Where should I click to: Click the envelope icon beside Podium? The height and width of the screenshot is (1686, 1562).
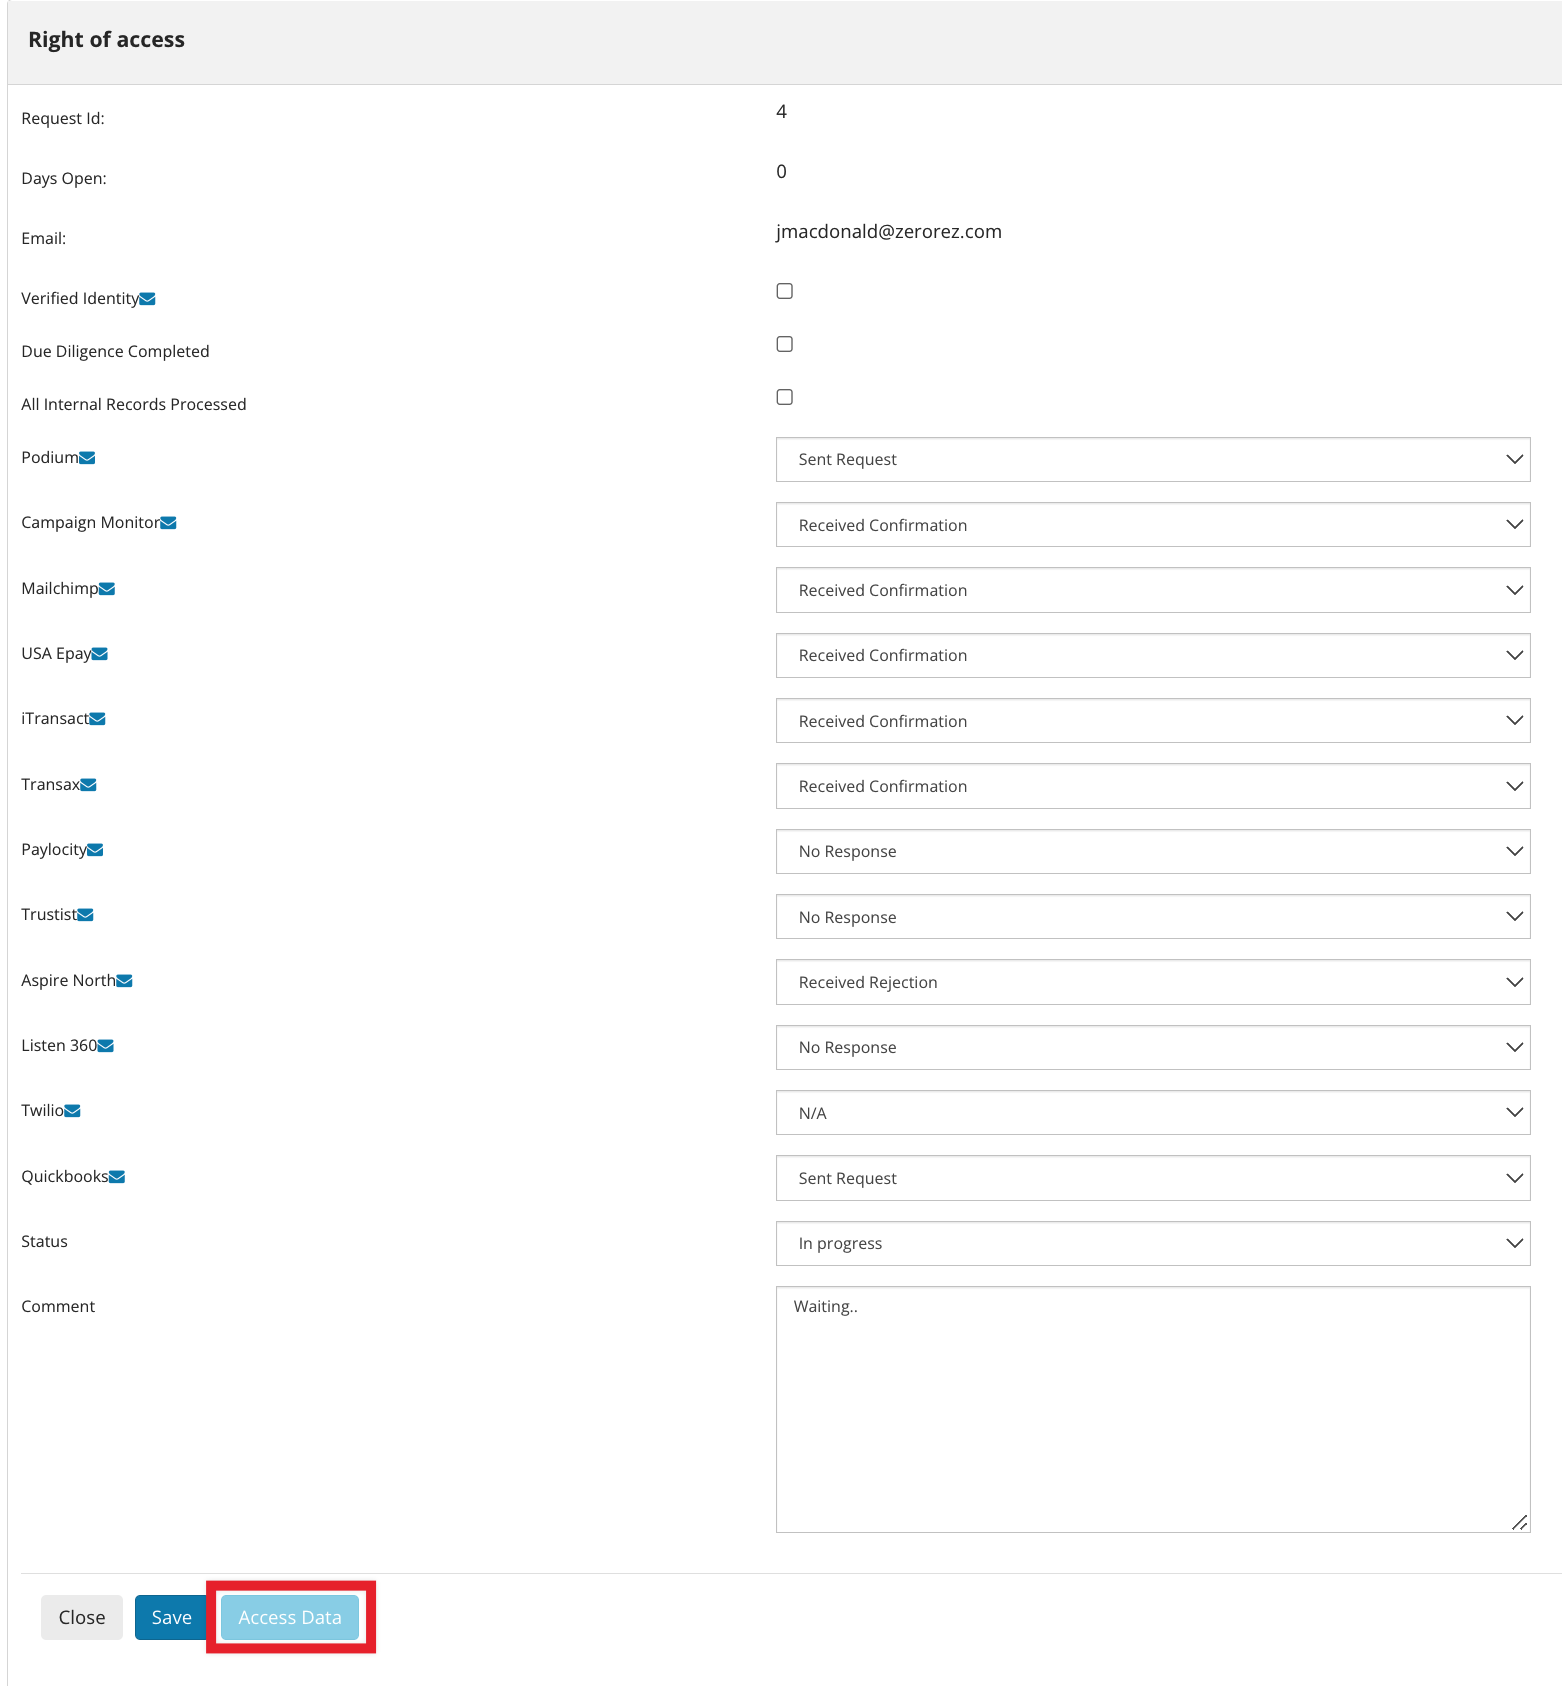click(87, 458)
